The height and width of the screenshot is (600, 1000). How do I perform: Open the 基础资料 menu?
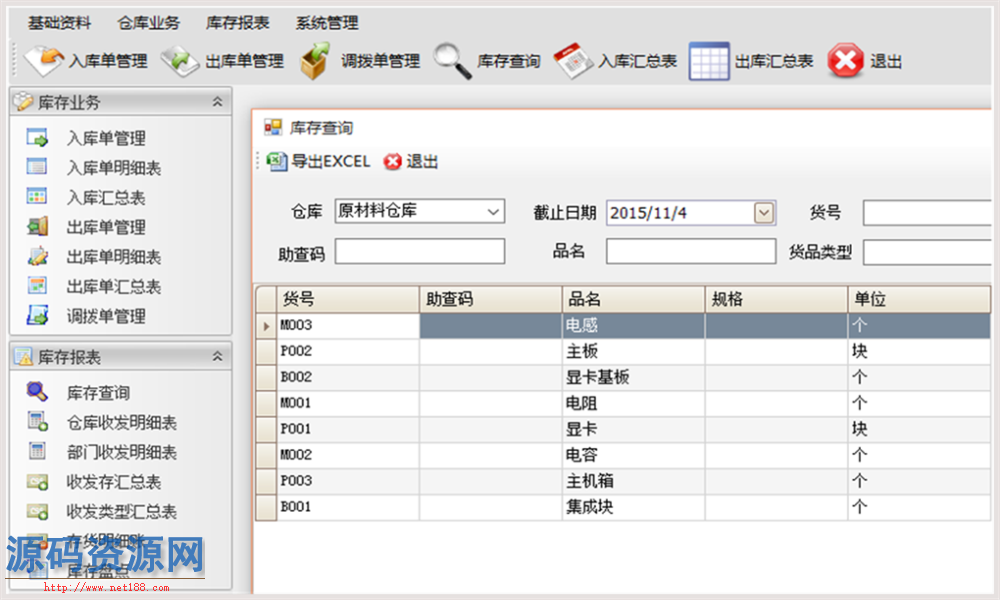coord(59,23)
